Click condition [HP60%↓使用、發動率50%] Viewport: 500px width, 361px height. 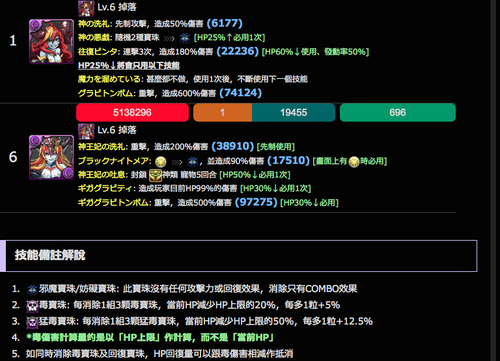point(315,52)
